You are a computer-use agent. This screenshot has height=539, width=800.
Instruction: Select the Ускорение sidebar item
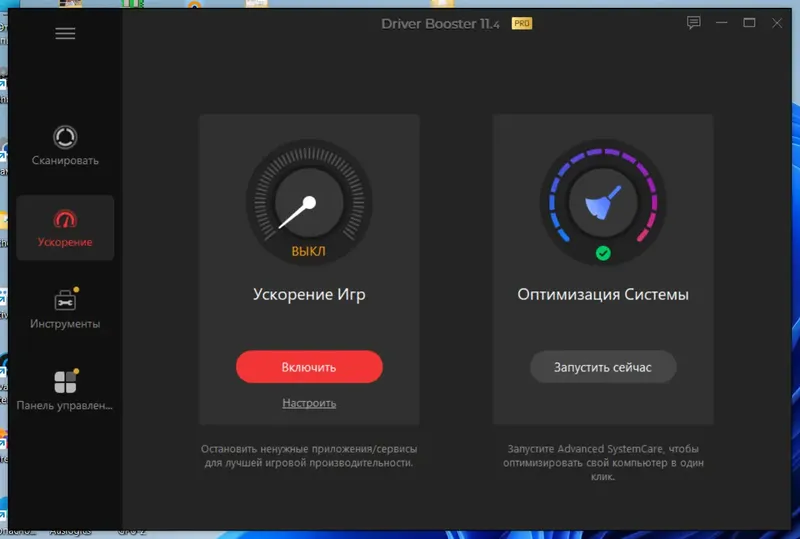pyautogui.click(x=65, y=228)
